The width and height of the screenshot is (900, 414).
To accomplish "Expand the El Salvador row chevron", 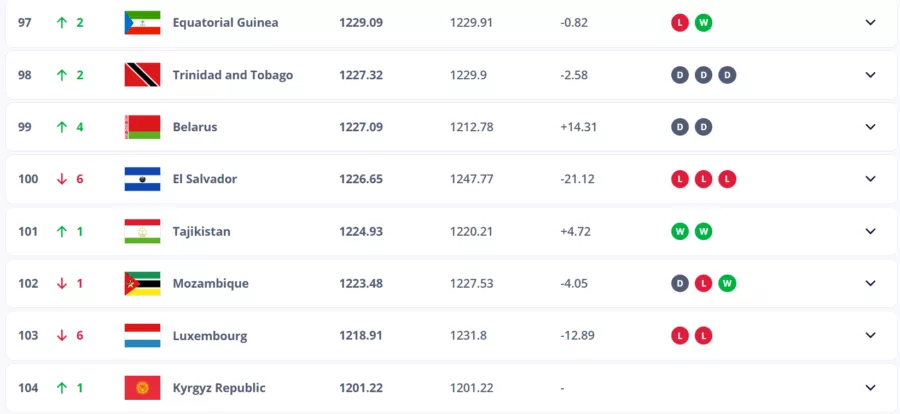I will coord(870,179).
